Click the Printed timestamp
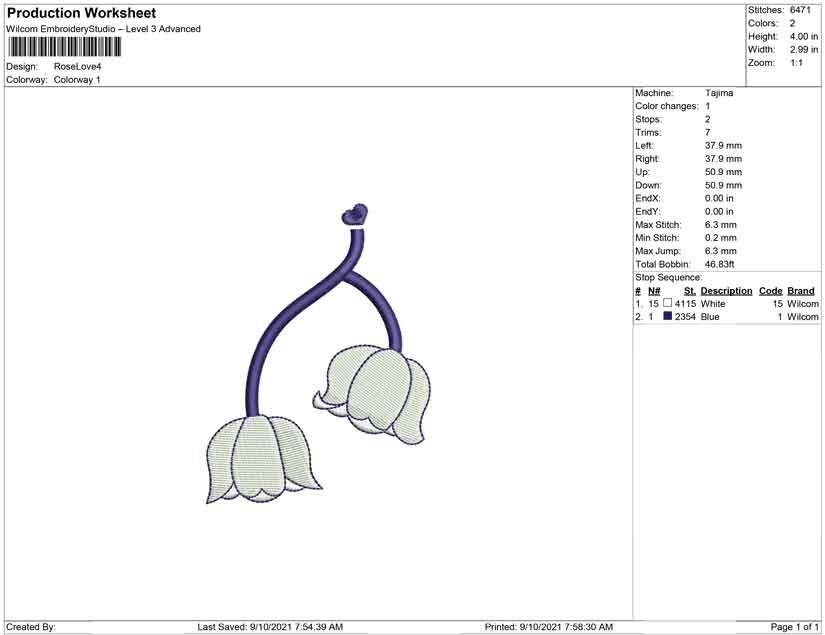This screenshot has height=635, width=825. [549, 627]
